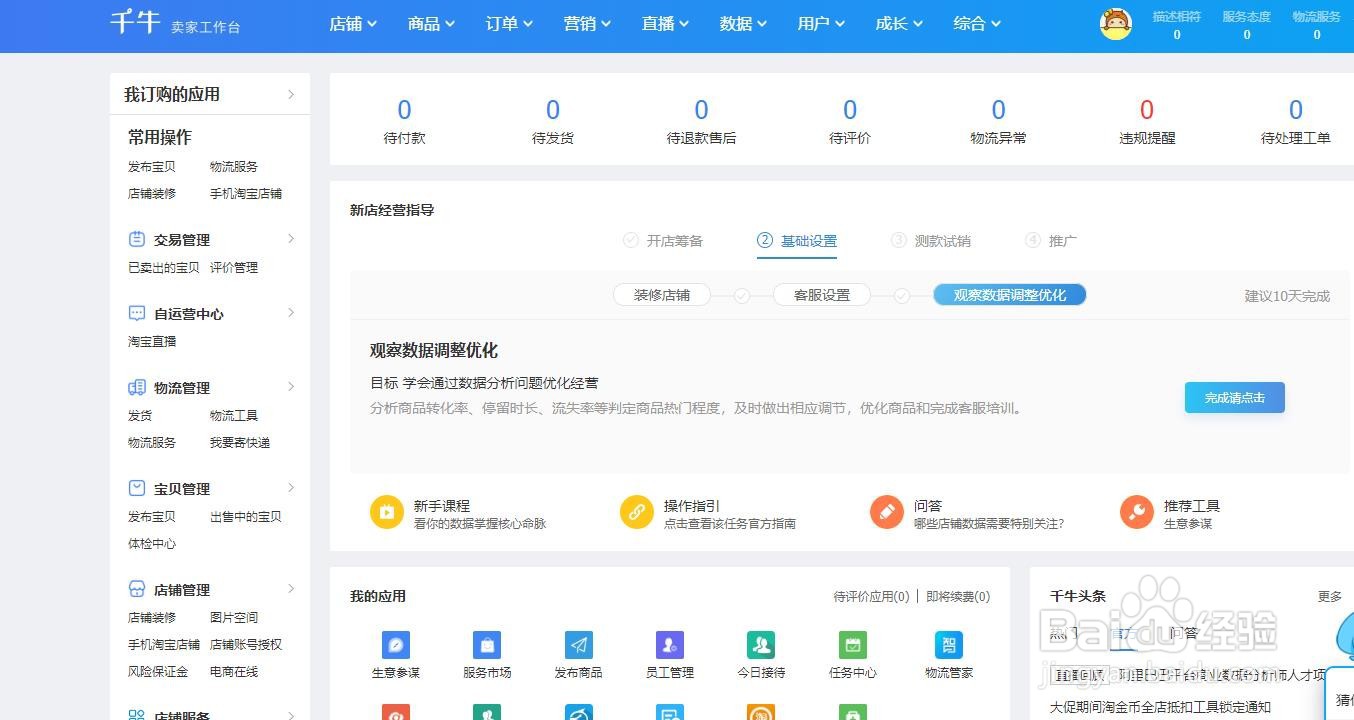Click 出售中的宝贝 in sidebar
Viewport: 1354px width, 720px height.
coord(246,516)
